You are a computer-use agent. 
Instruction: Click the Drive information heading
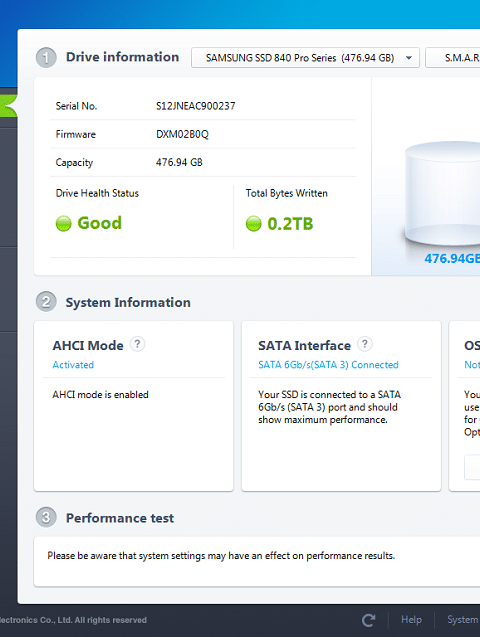pyautogui.click(x=122, y=57)
